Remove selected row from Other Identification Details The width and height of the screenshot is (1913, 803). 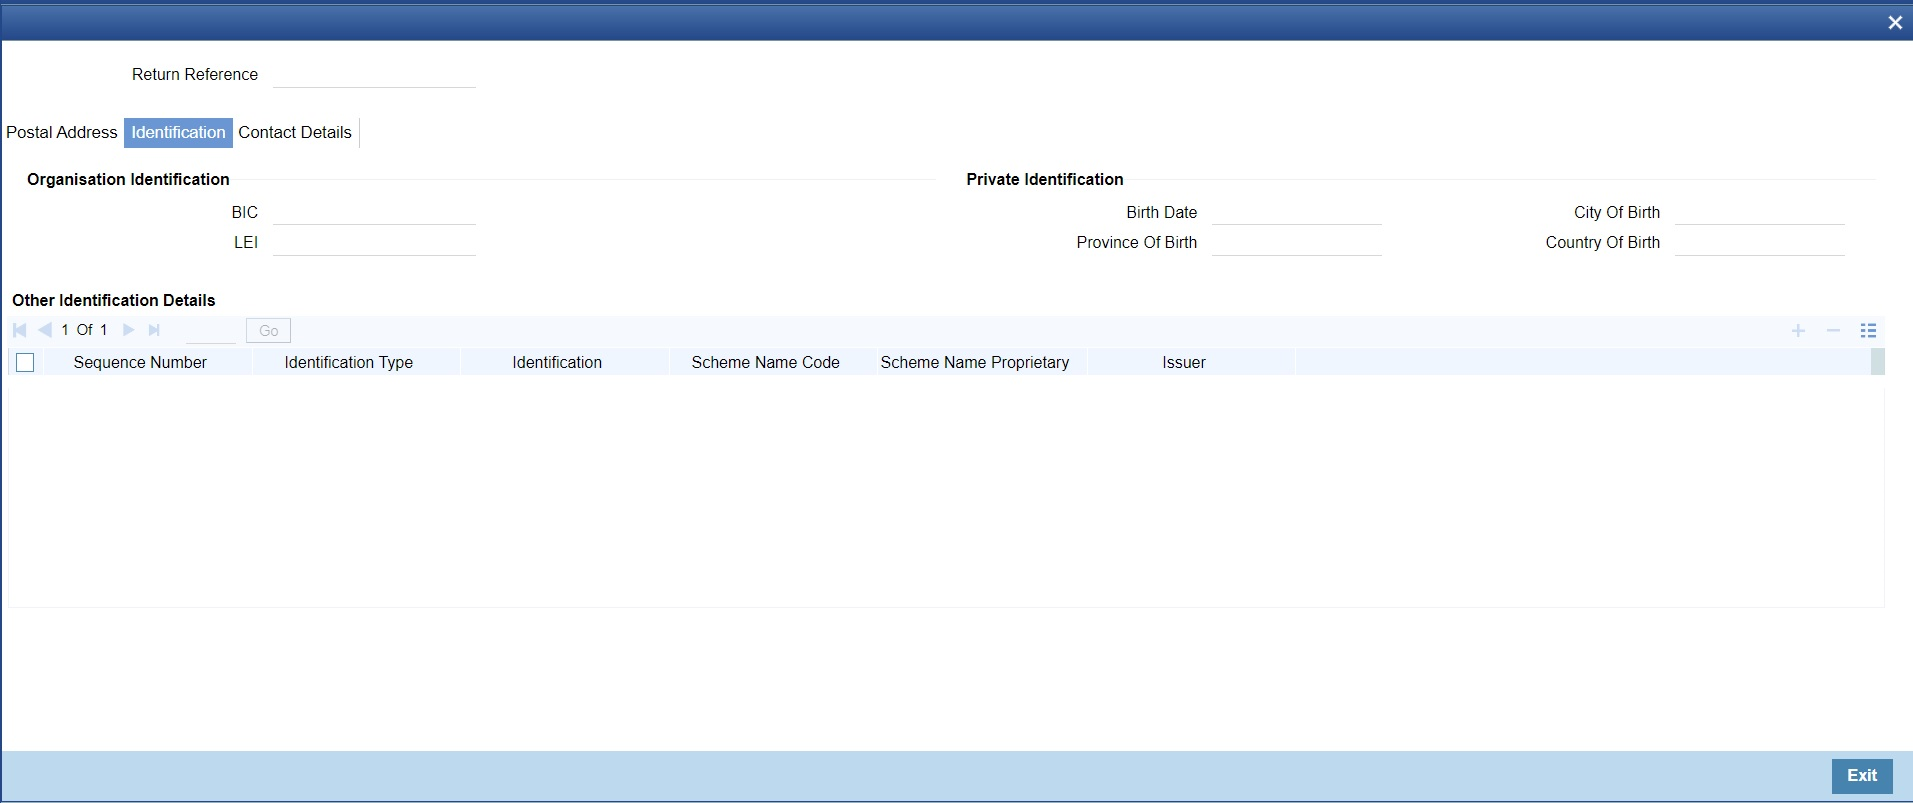tap(1833, 330)
